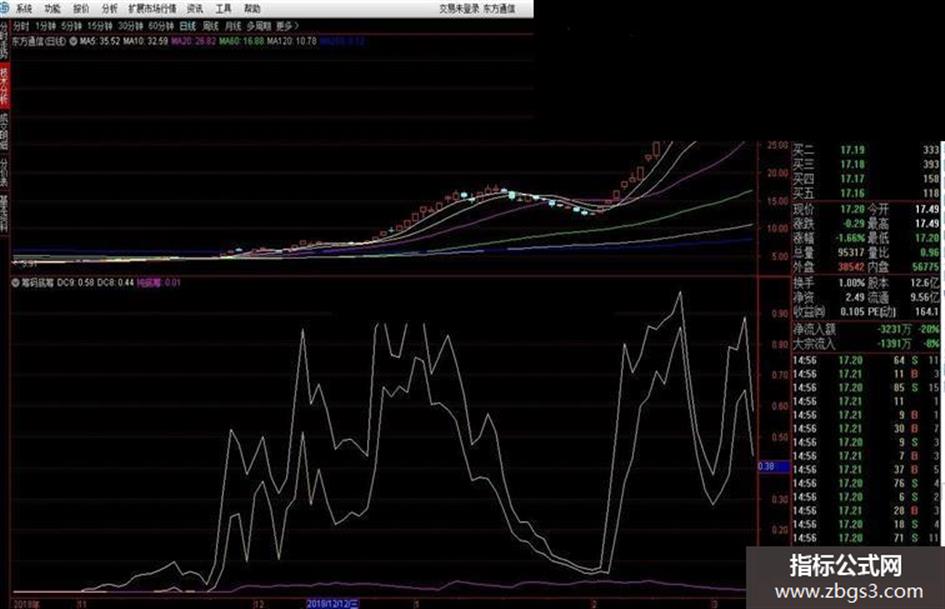The height and width of the screenshot is (609, 945).
Task: Click the 收益 value 0.105
Action: (853, 312)
